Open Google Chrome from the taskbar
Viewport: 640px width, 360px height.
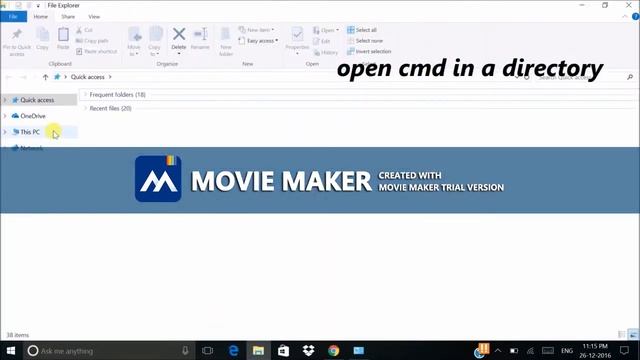click(333, 351)
